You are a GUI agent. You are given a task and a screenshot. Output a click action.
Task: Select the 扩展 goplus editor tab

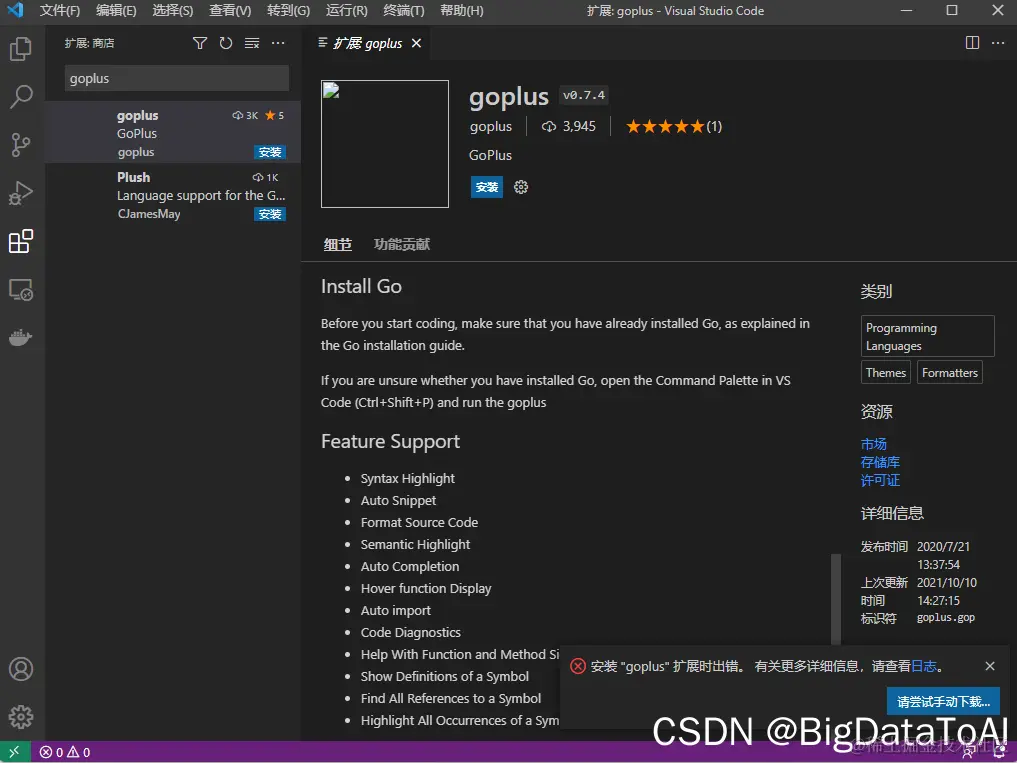(367, 43)
